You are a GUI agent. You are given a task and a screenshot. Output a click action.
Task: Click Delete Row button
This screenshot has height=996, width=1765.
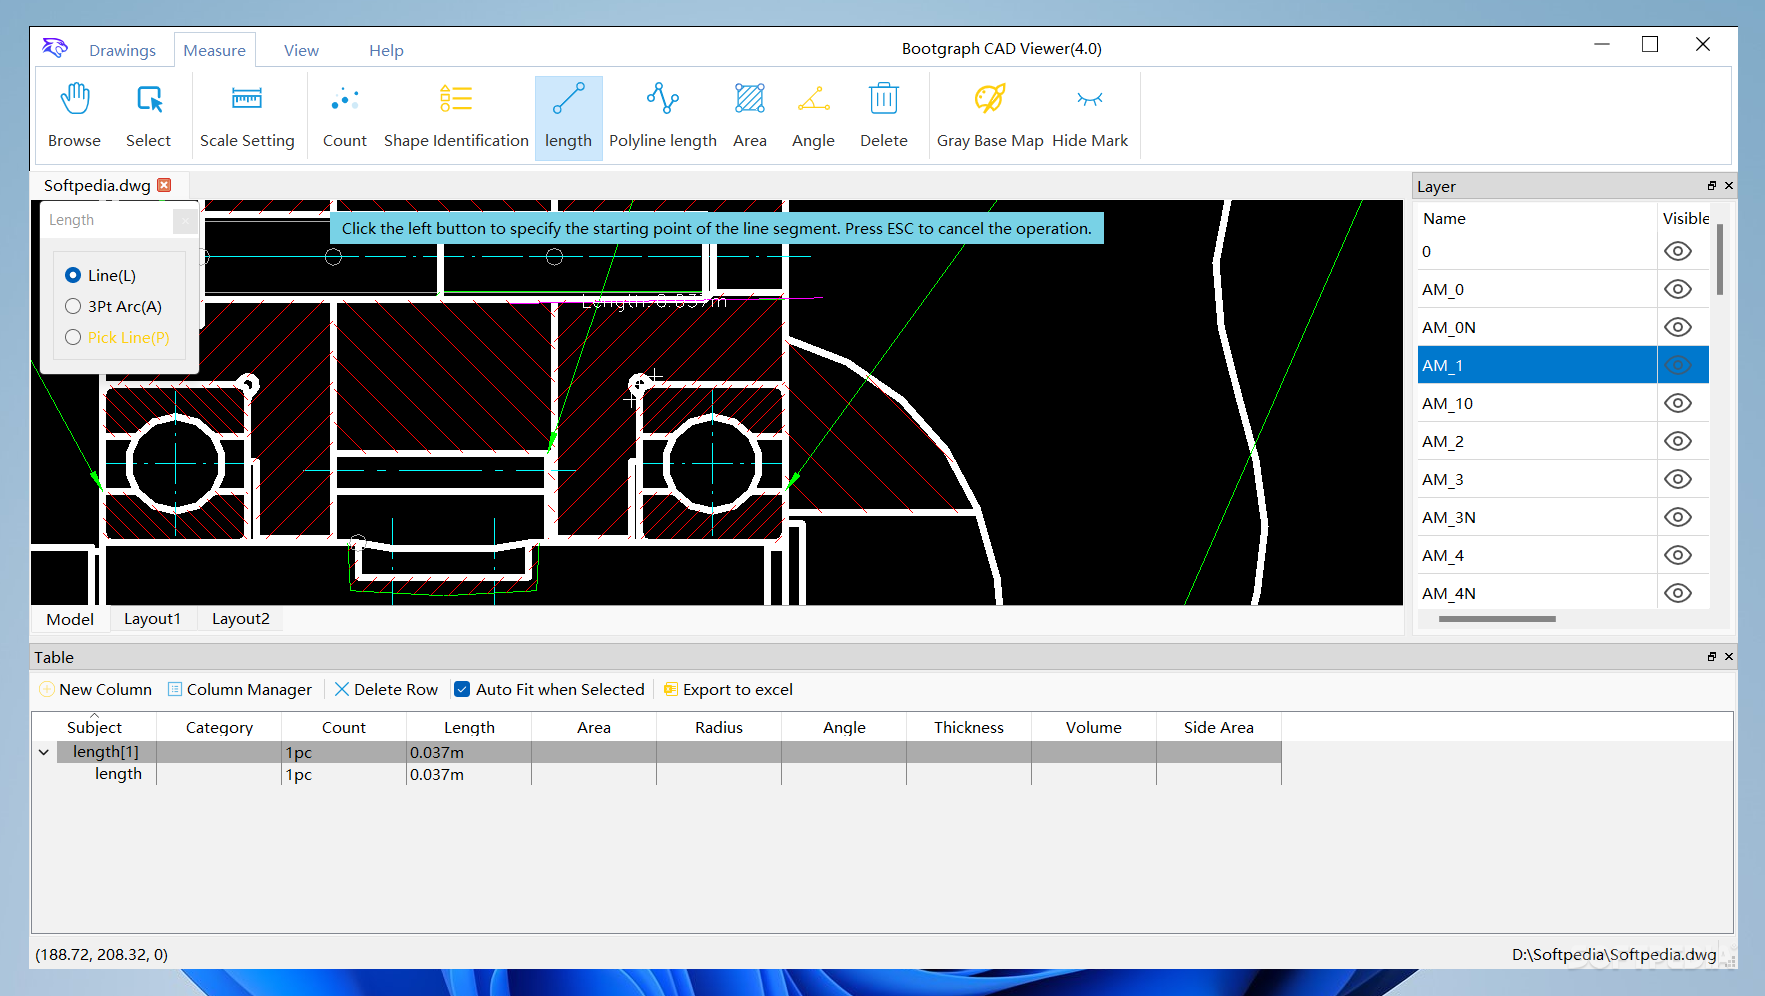[386, 689]
